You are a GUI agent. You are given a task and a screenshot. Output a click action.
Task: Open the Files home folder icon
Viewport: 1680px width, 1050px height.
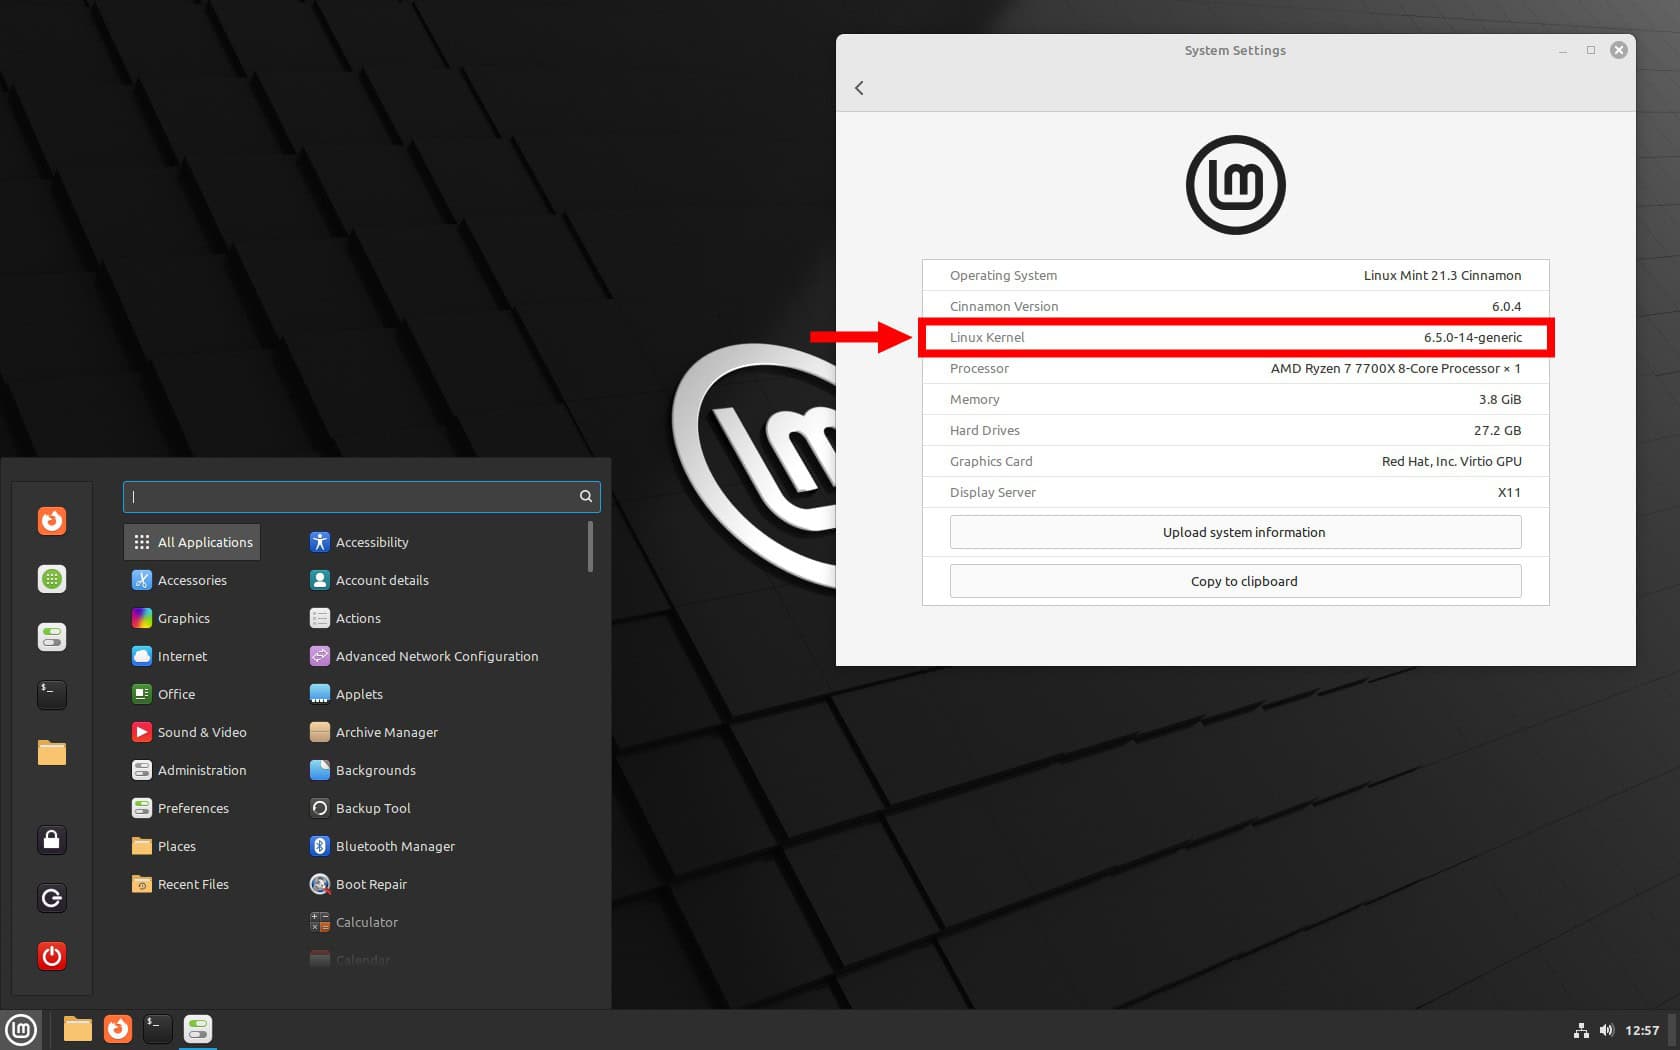pyautogui.click(x=51, y=752)
